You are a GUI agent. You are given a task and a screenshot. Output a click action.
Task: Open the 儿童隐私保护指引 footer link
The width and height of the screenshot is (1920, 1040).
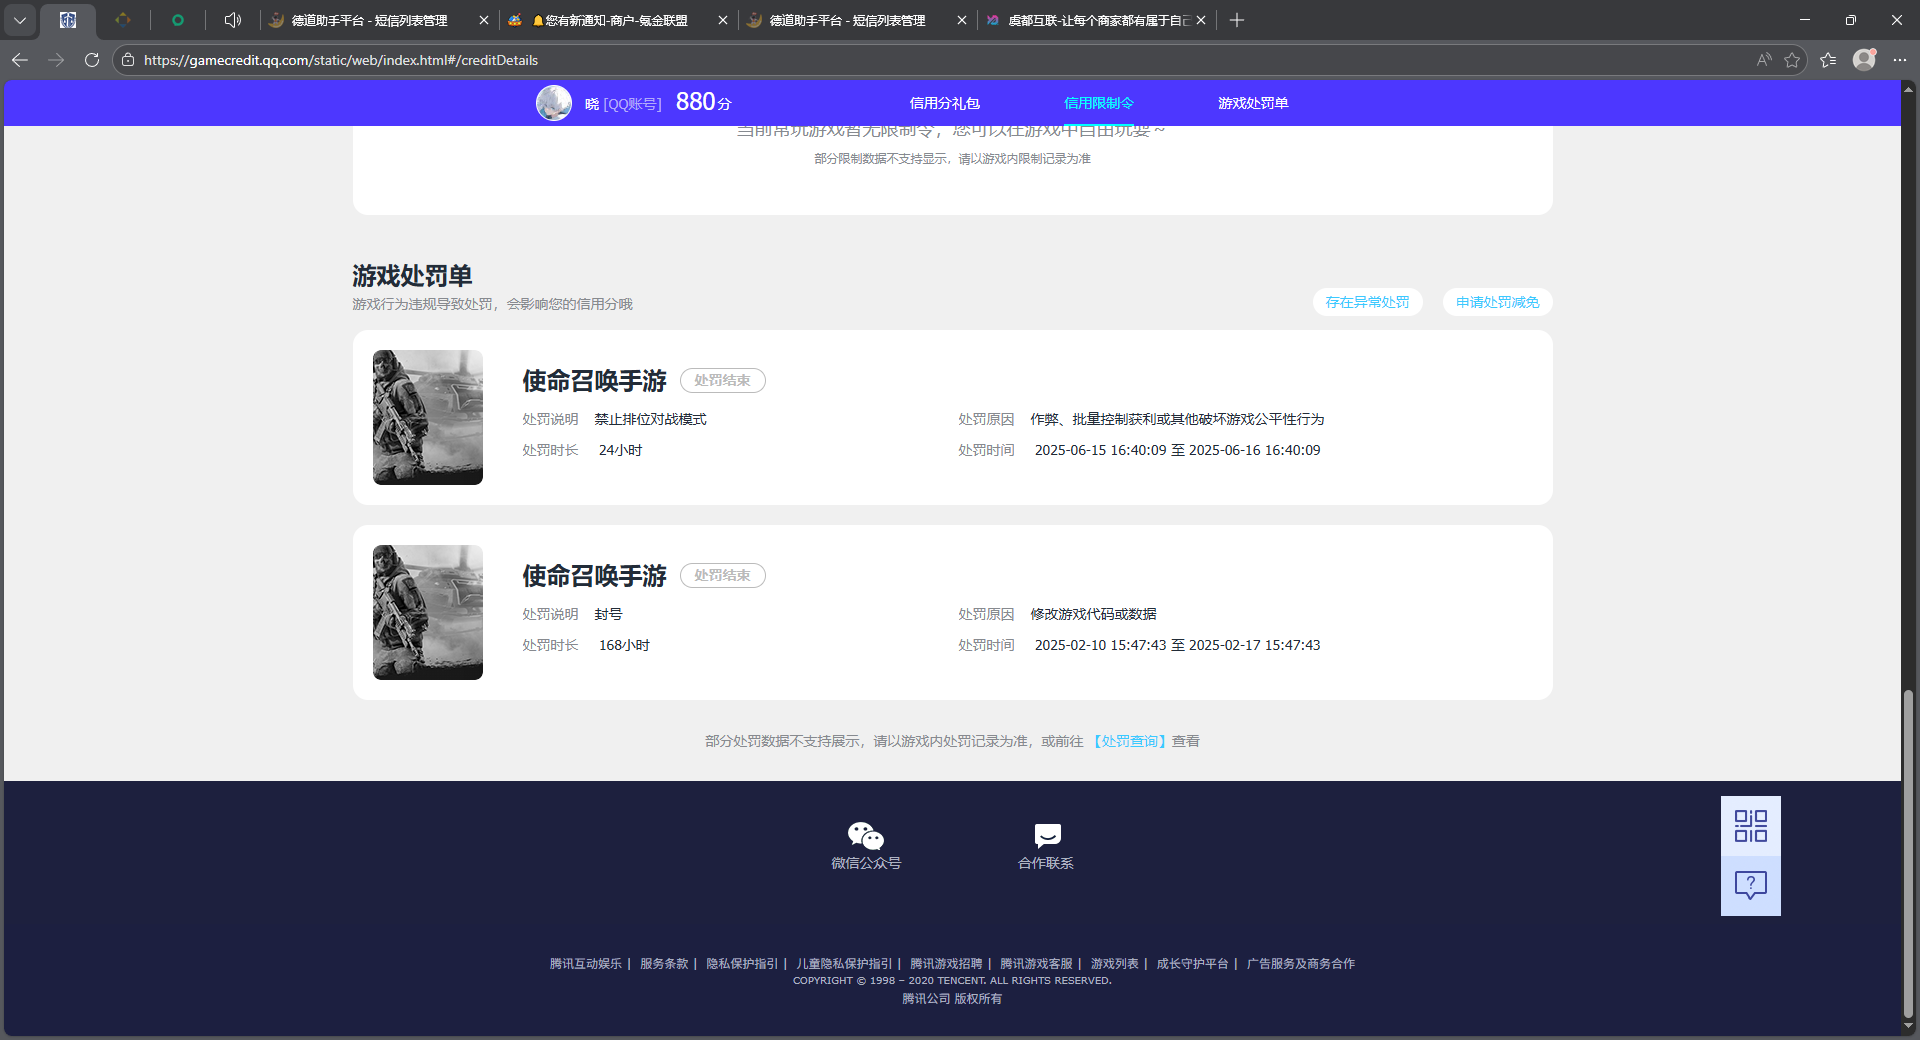[844, 964]
